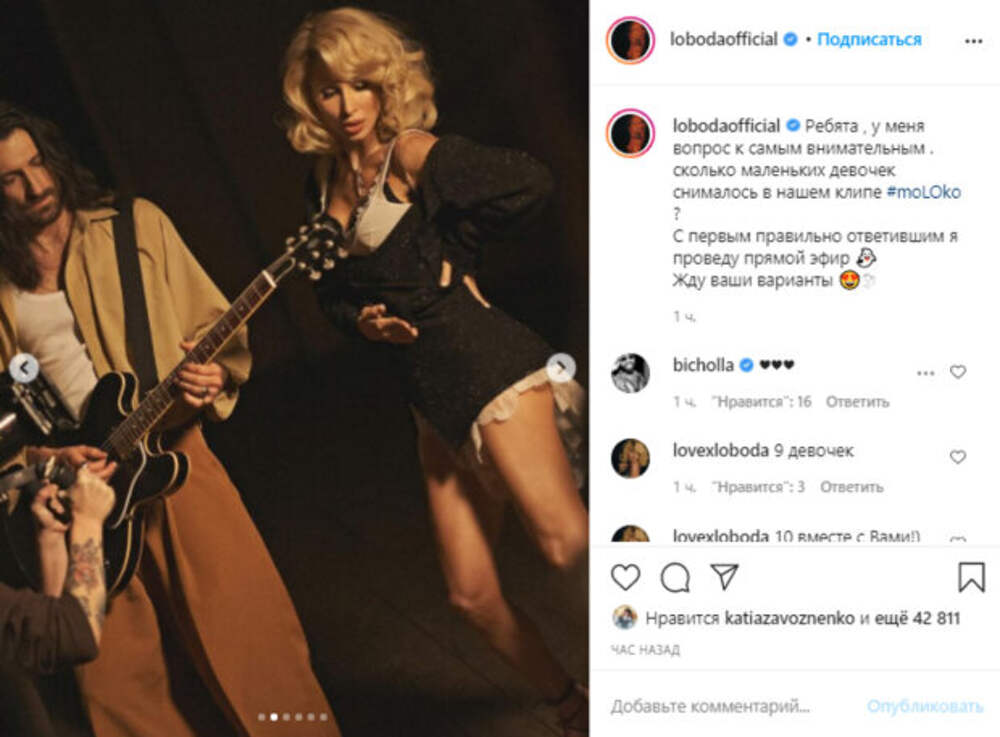Like the "9 девочек" comment heart
The image size is (1000, 737).
click(958, 457)
